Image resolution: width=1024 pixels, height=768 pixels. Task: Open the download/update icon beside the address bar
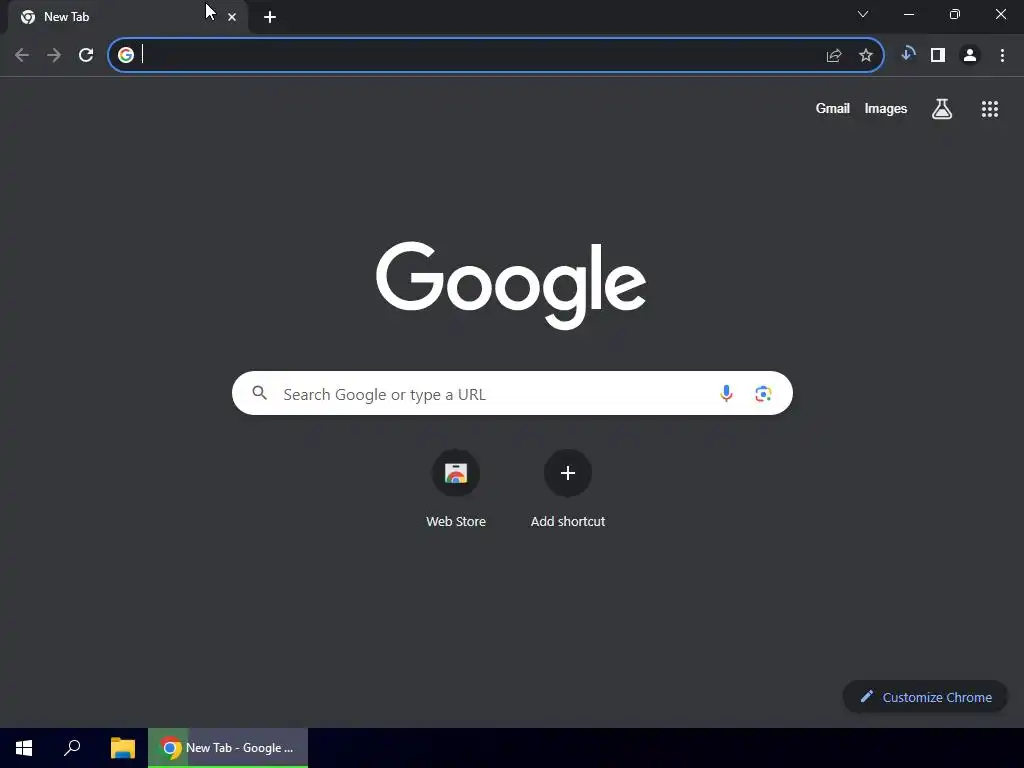[907, 54]
